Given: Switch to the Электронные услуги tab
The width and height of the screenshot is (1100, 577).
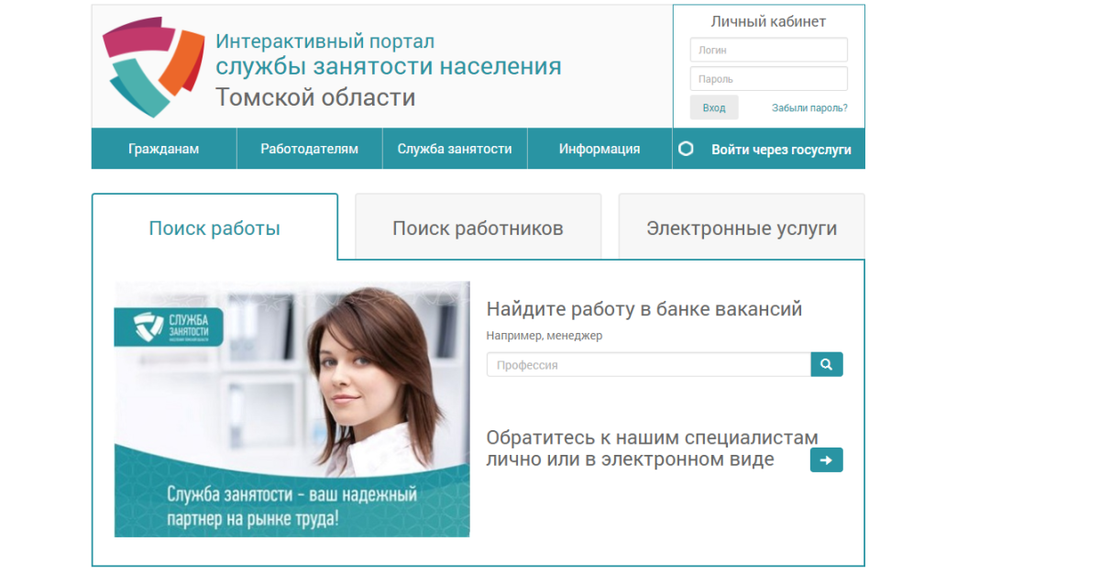Looking at the screenshot, I should click(x=741, y=227).
